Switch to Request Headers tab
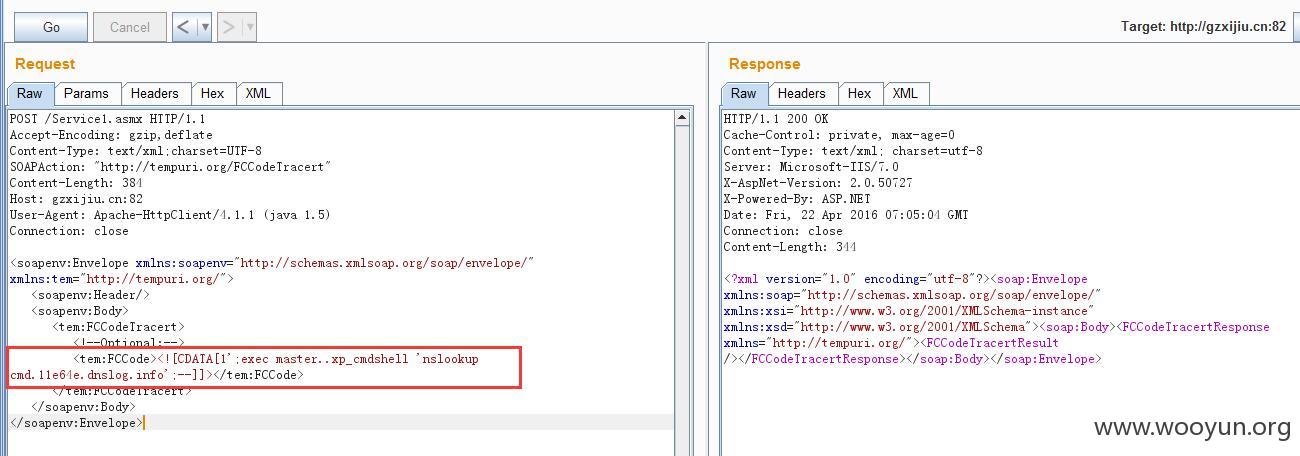The height and width of the screenshot is (456, 1300). click(x=155, y=93)
